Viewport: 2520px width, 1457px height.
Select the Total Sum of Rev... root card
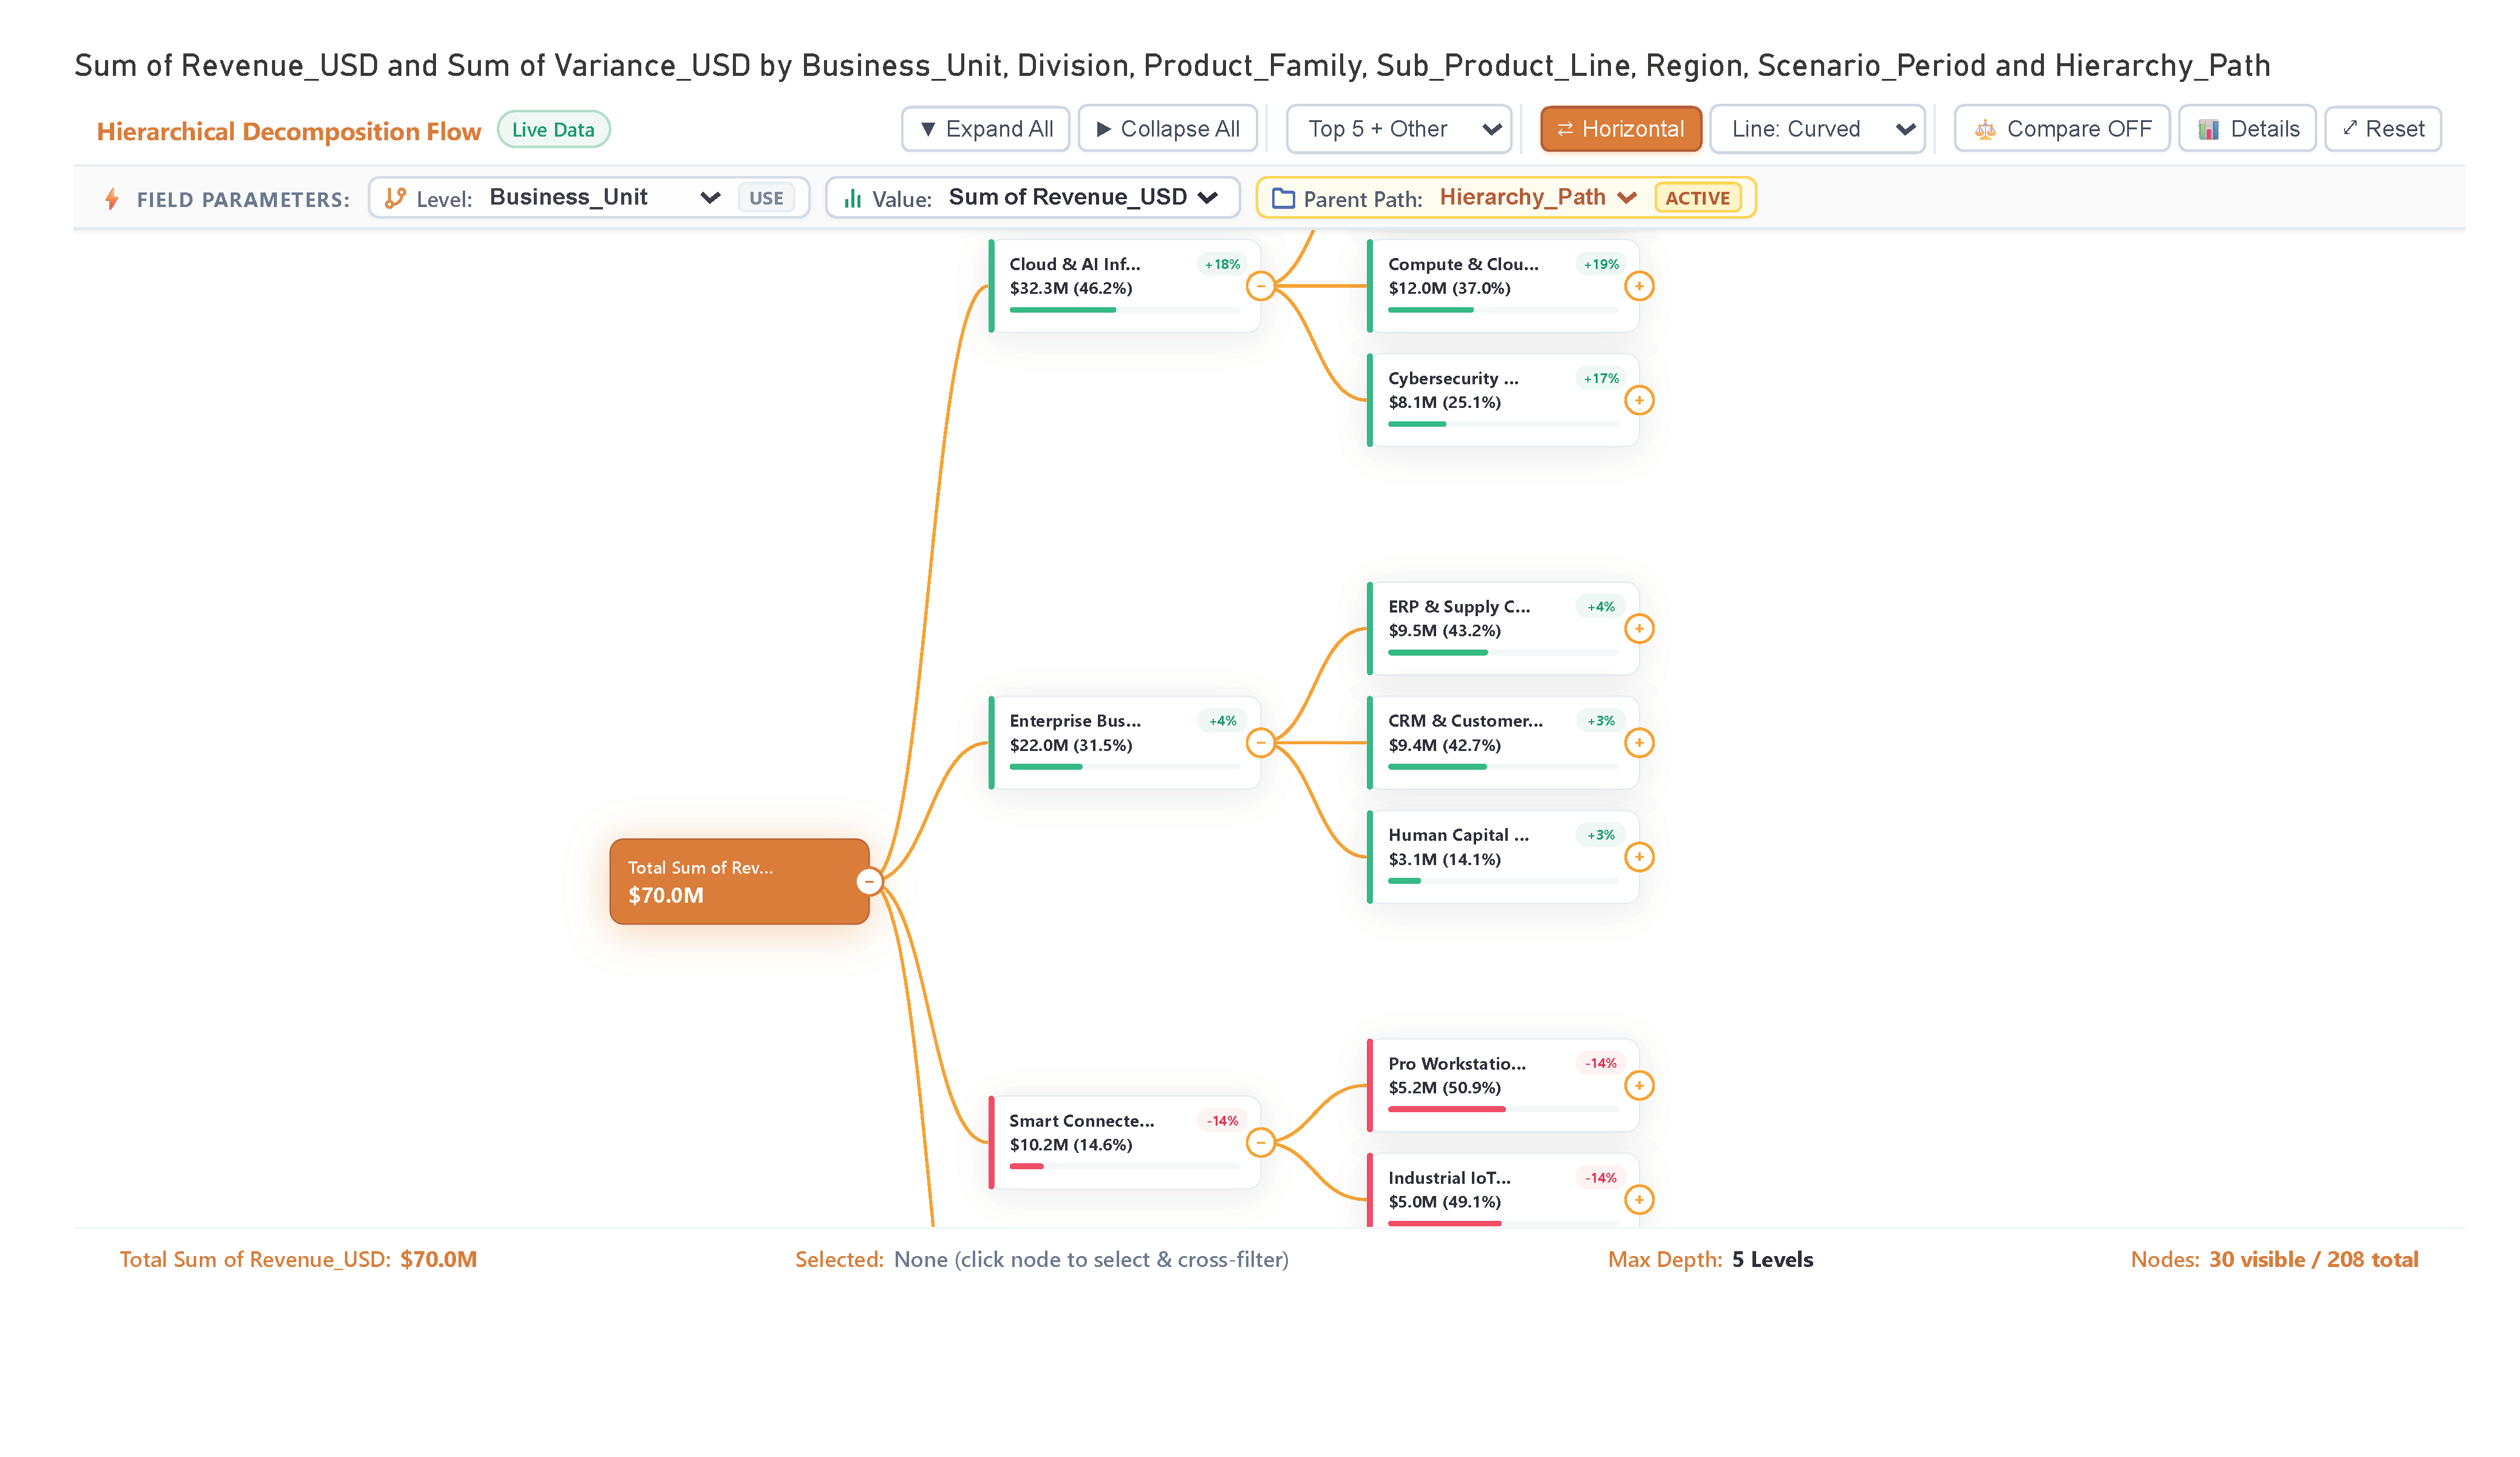point(739,881)
